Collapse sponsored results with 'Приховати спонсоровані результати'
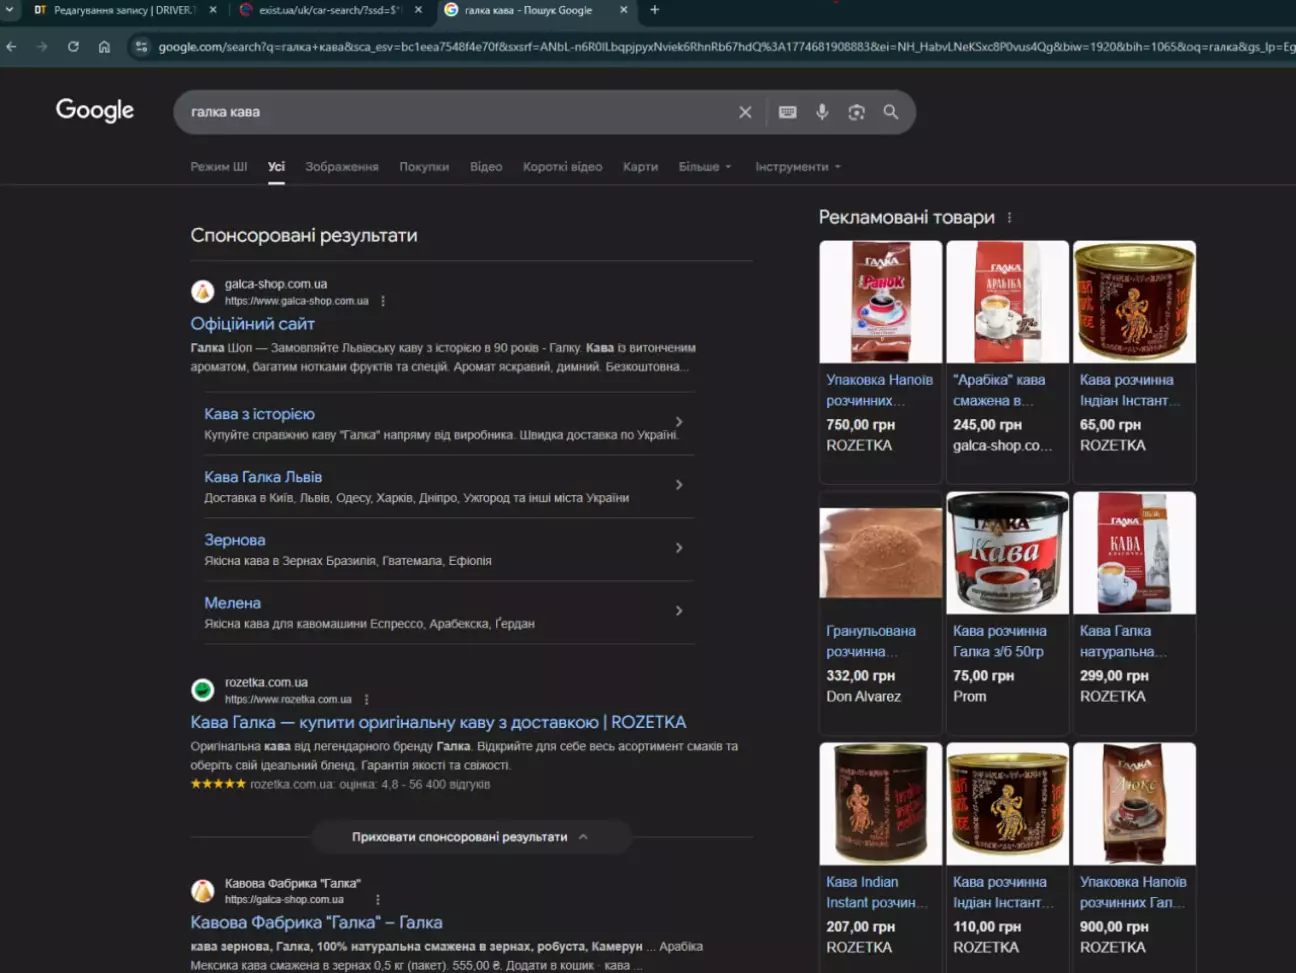 tap(470, 837)
